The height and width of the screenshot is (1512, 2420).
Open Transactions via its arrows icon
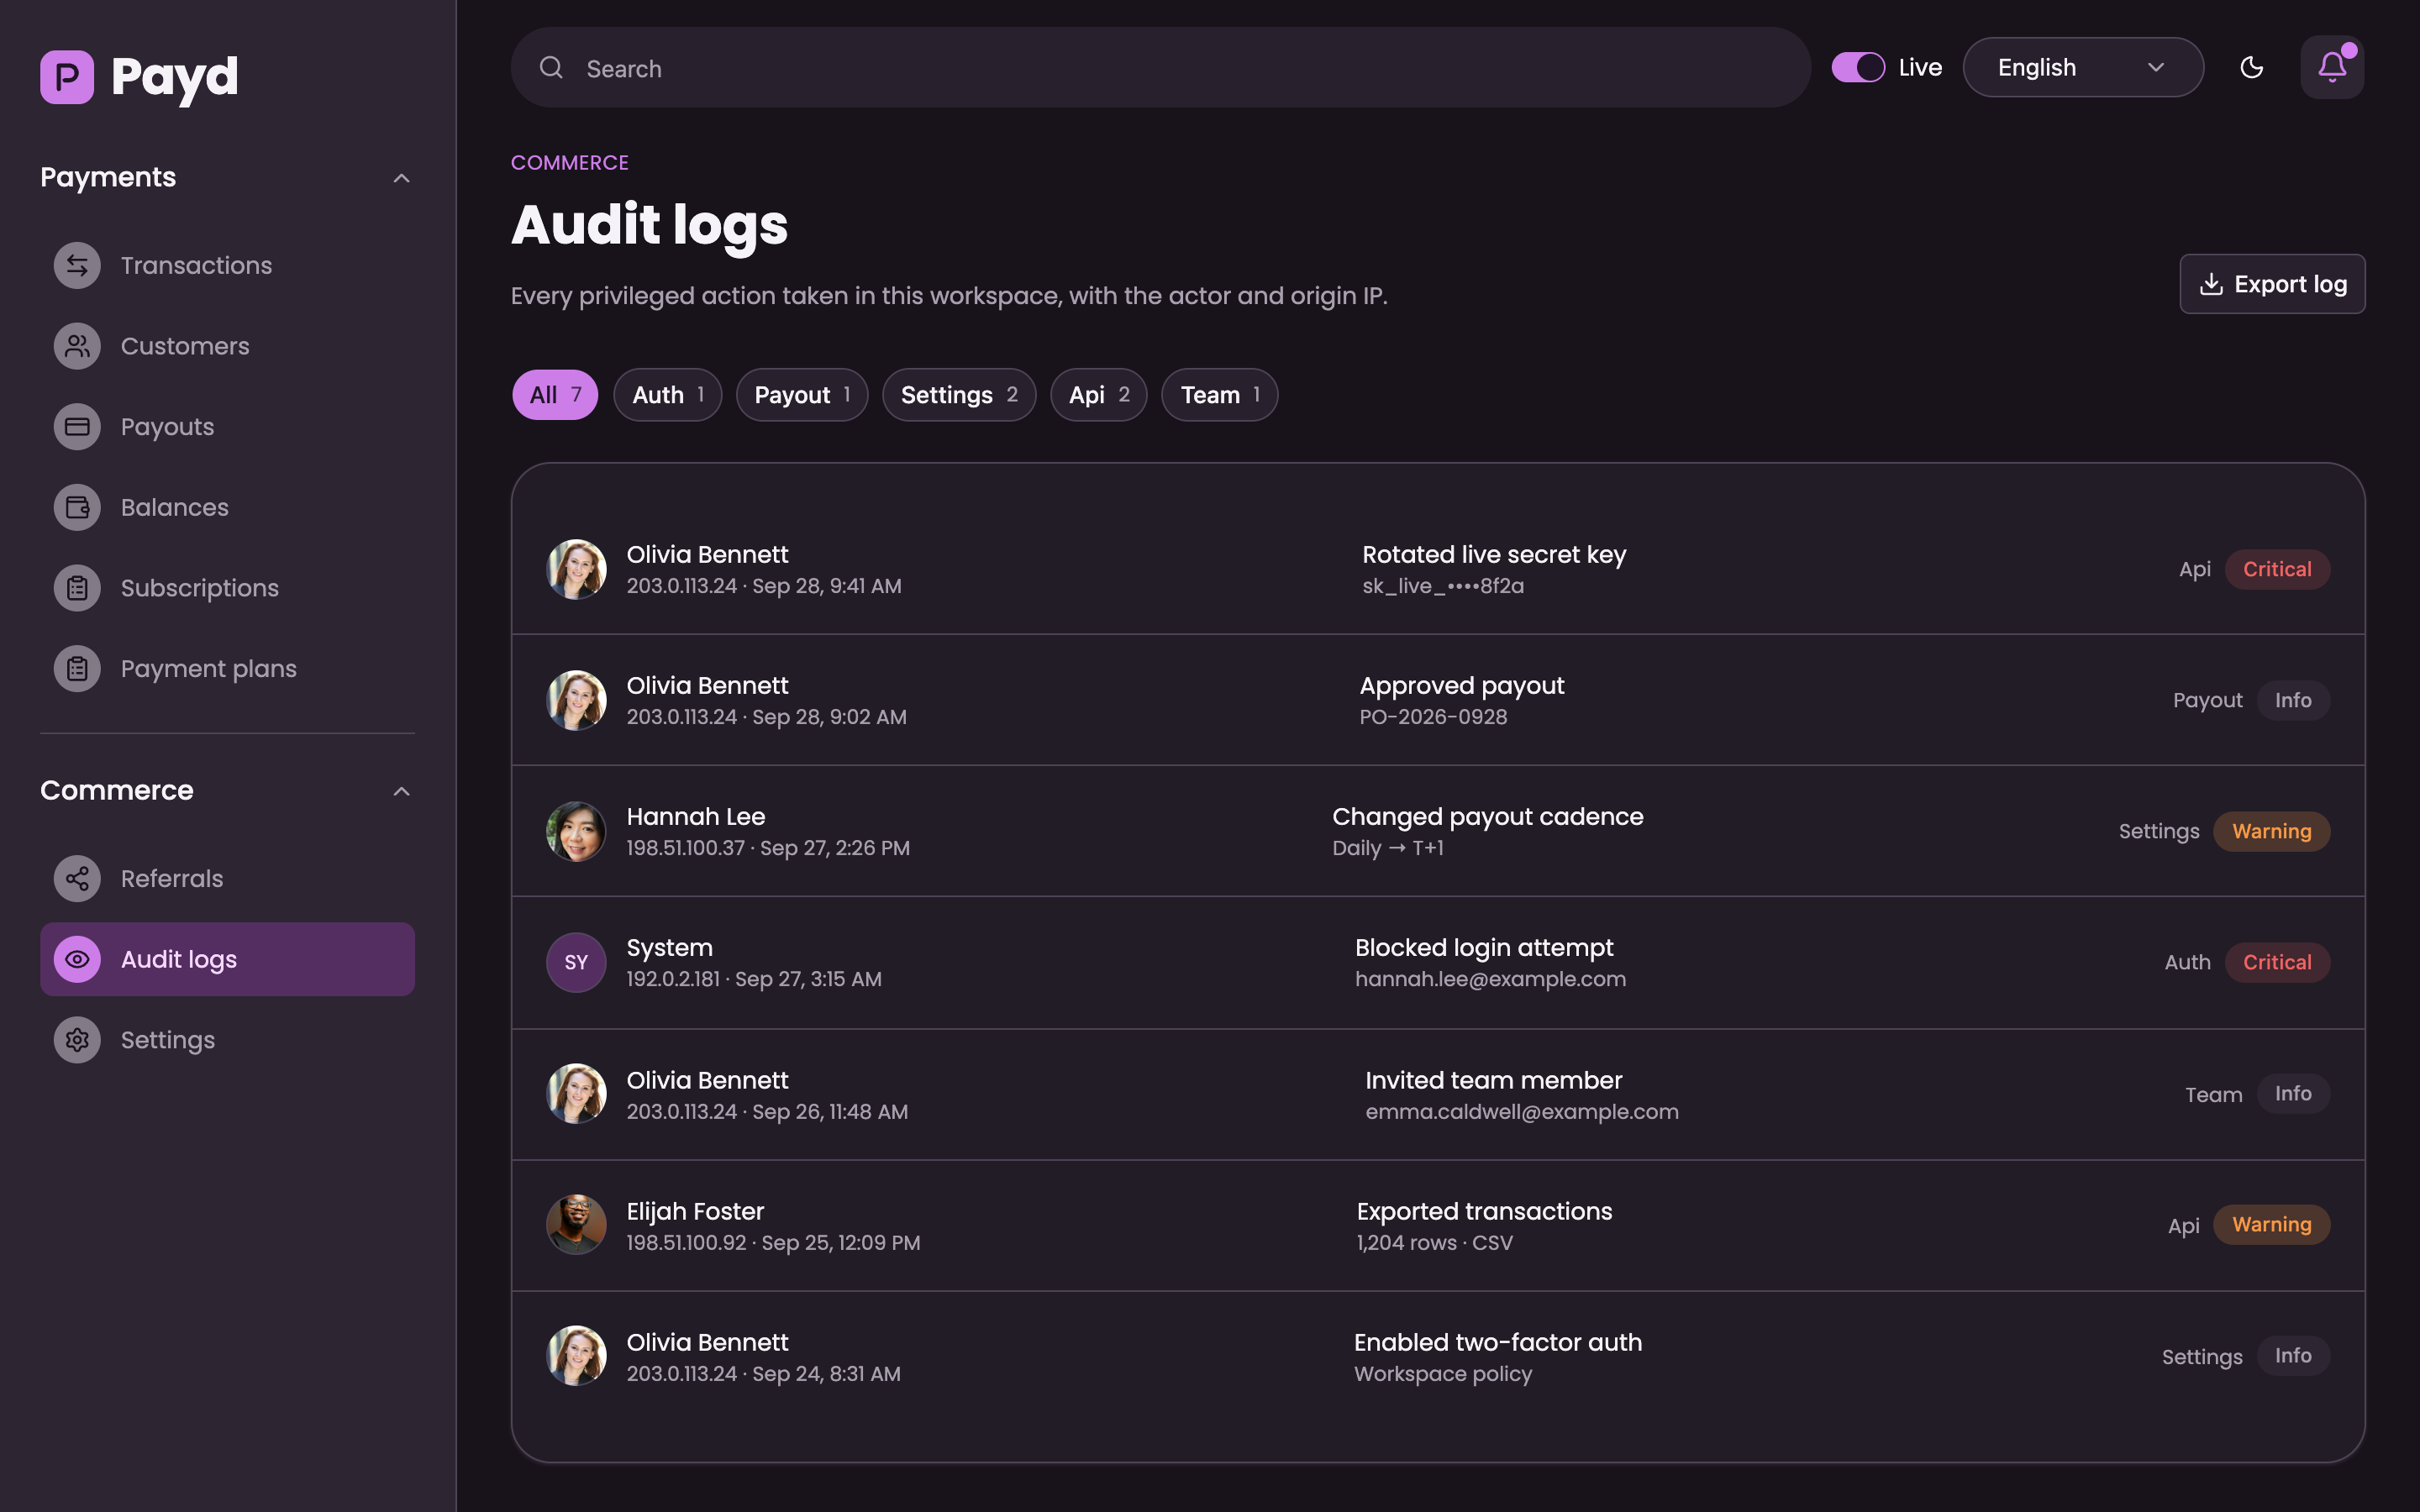[77, 265]
